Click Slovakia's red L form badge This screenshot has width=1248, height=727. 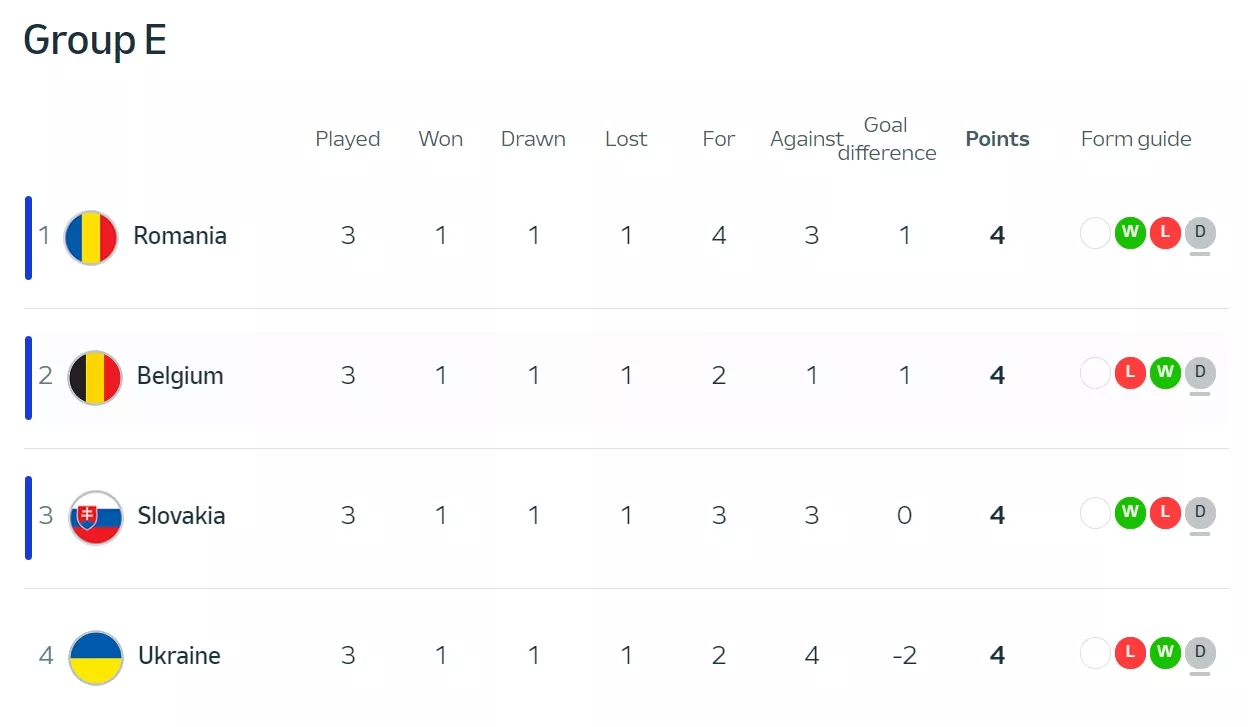[x=1165, y=514]
